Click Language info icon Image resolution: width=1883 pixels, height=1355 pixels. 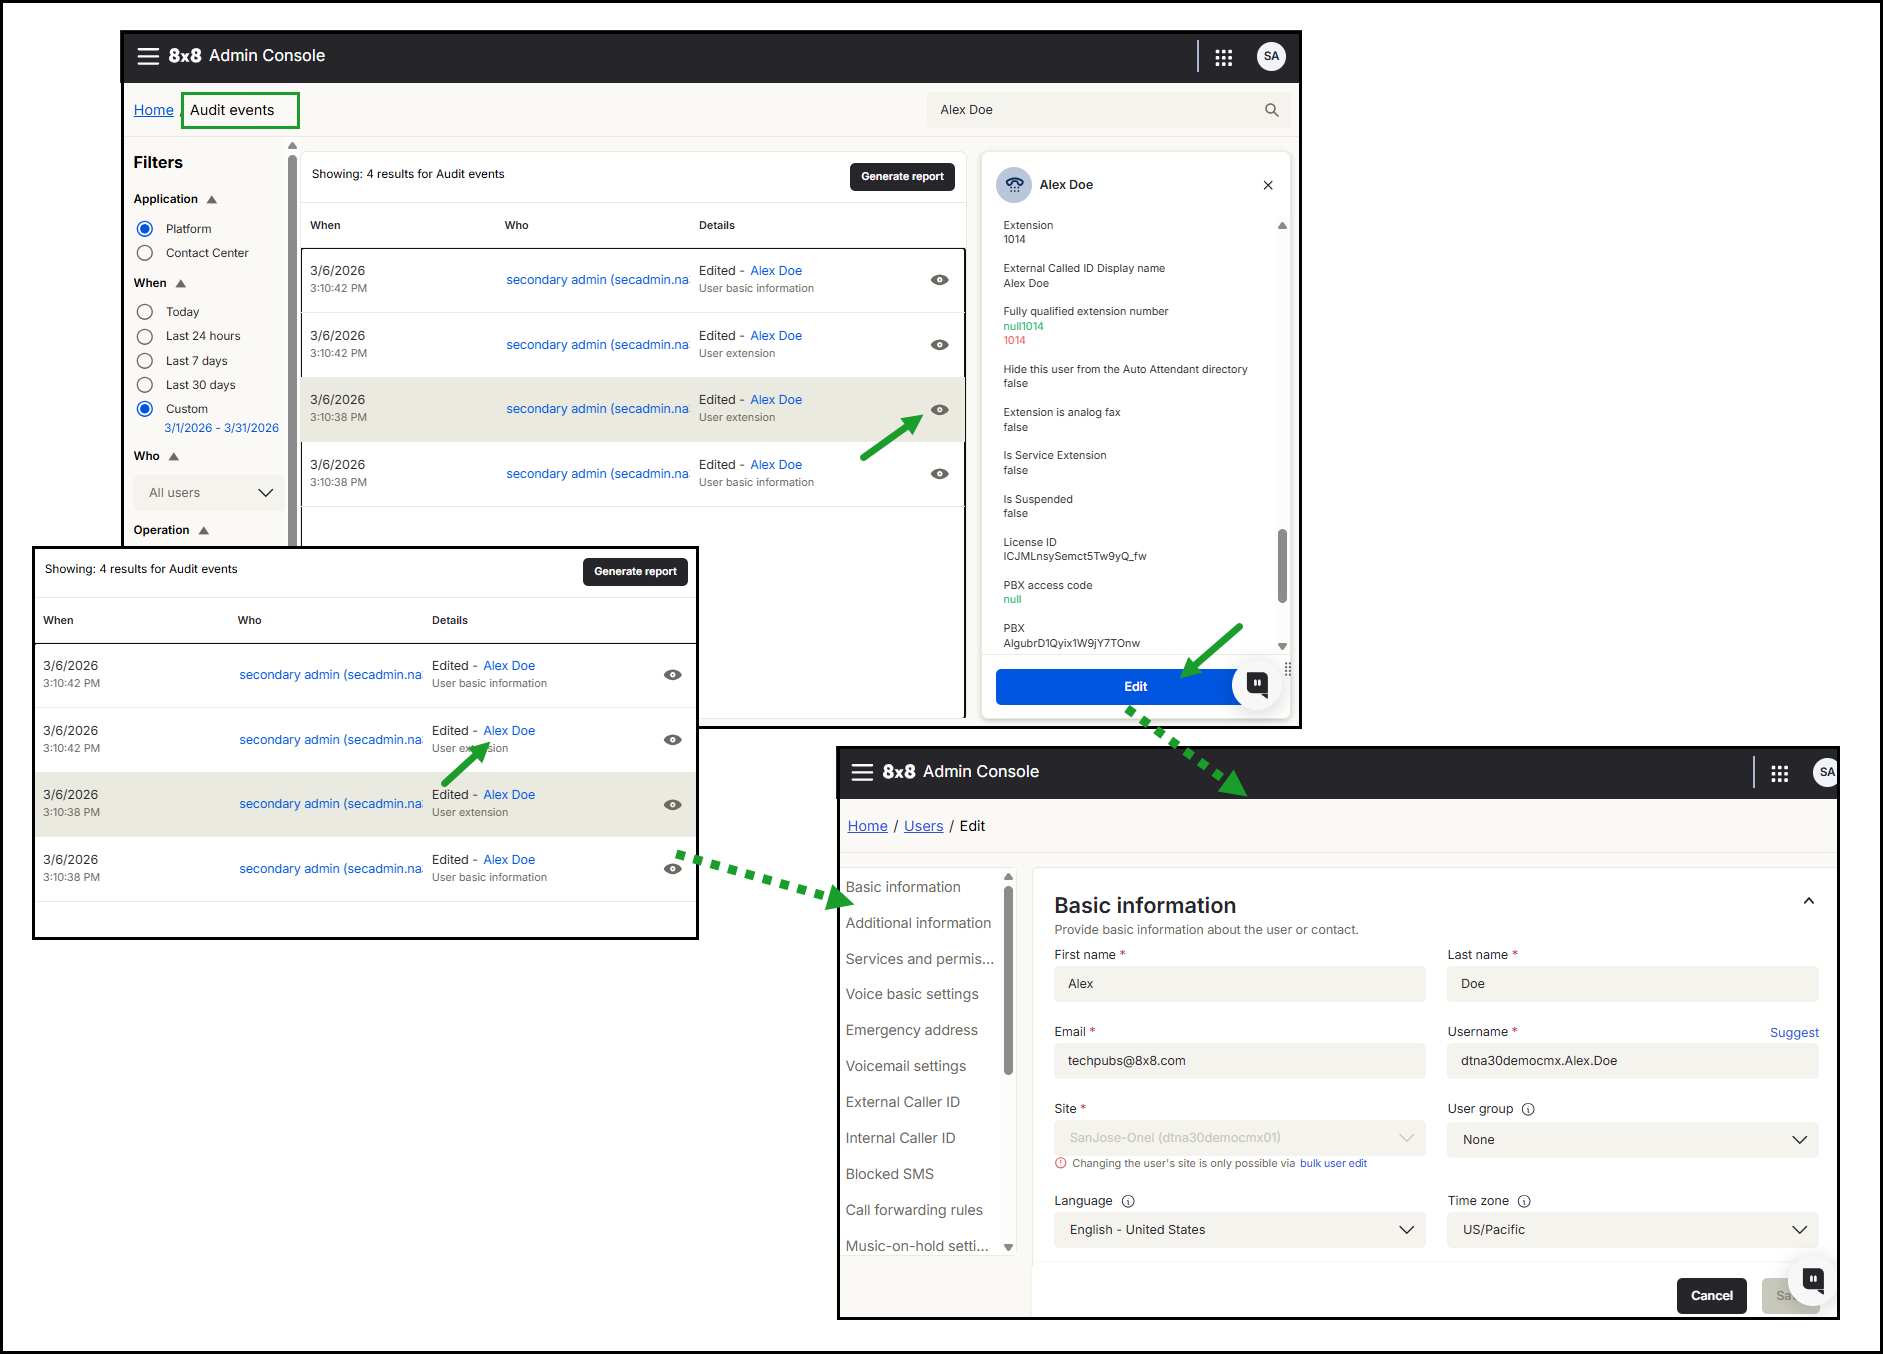click(x=1128, y=1201)
